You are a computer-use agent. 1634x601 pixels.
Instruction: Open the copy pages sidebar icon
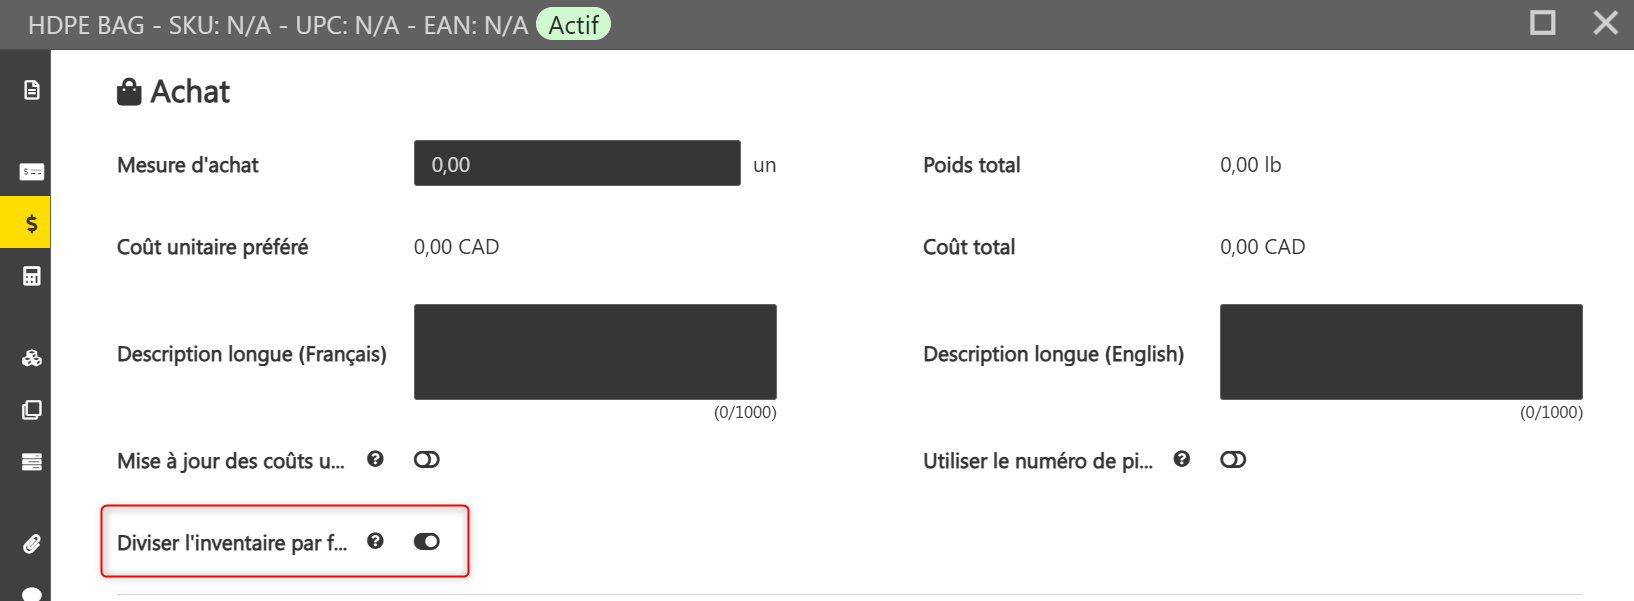32,410
